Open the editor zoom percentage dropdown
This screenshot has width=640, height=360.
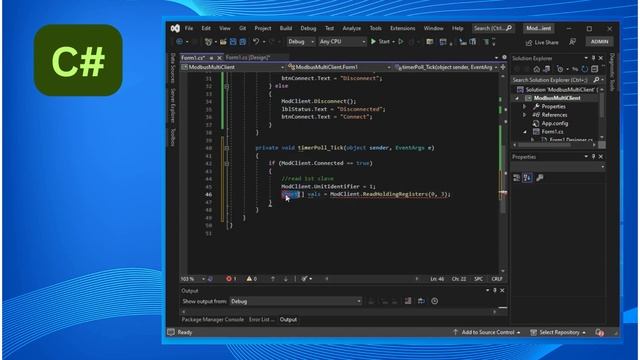click(x=193, y=279)
